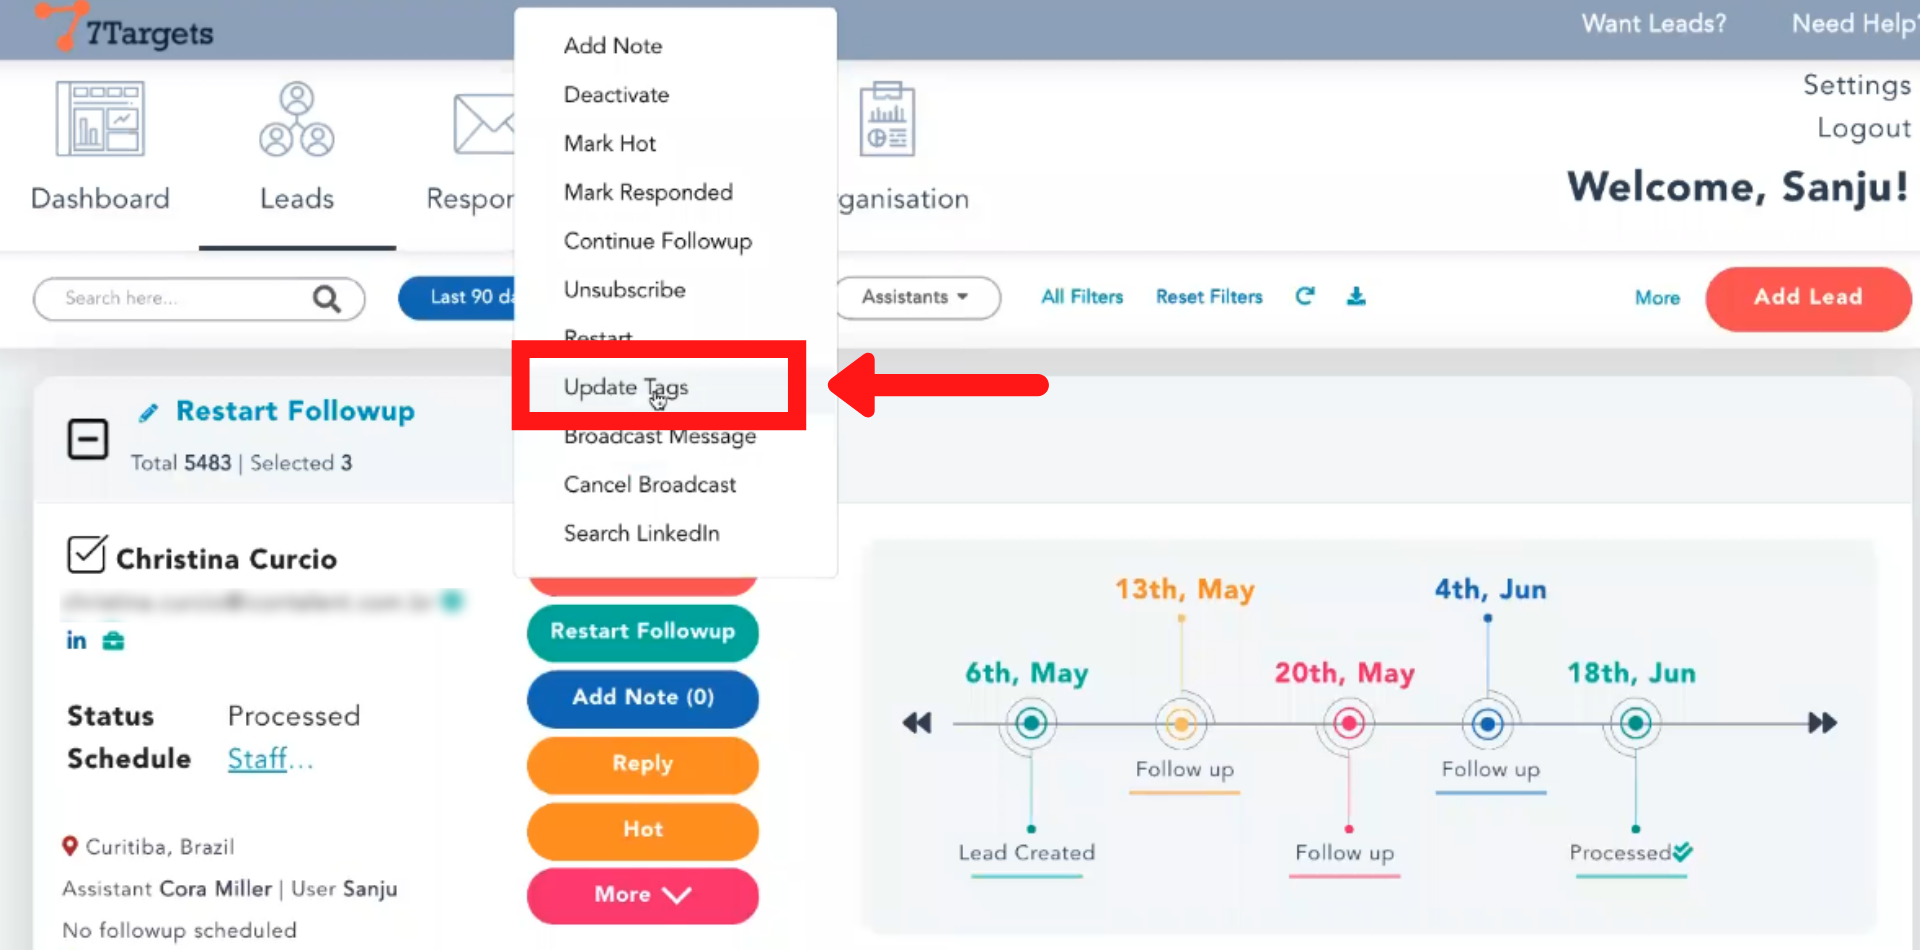
Task: Click the search magnifier icon
Action: 326,299
